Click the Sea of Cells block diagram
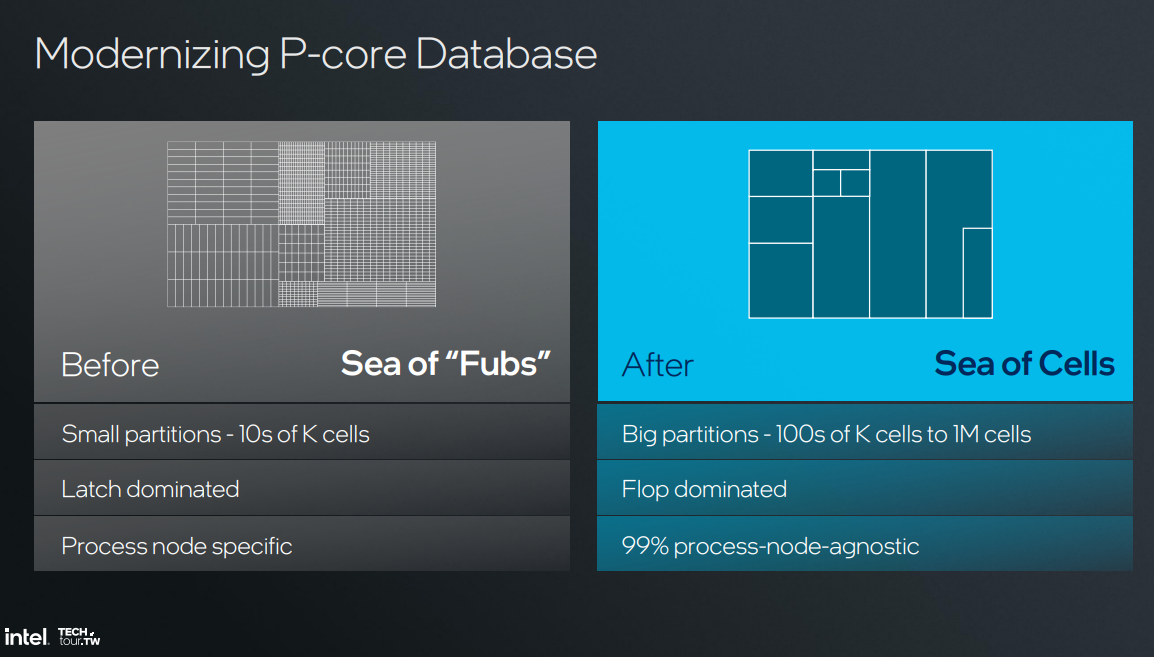This screenshot has height=657, width=1154. tap(870, 234)
